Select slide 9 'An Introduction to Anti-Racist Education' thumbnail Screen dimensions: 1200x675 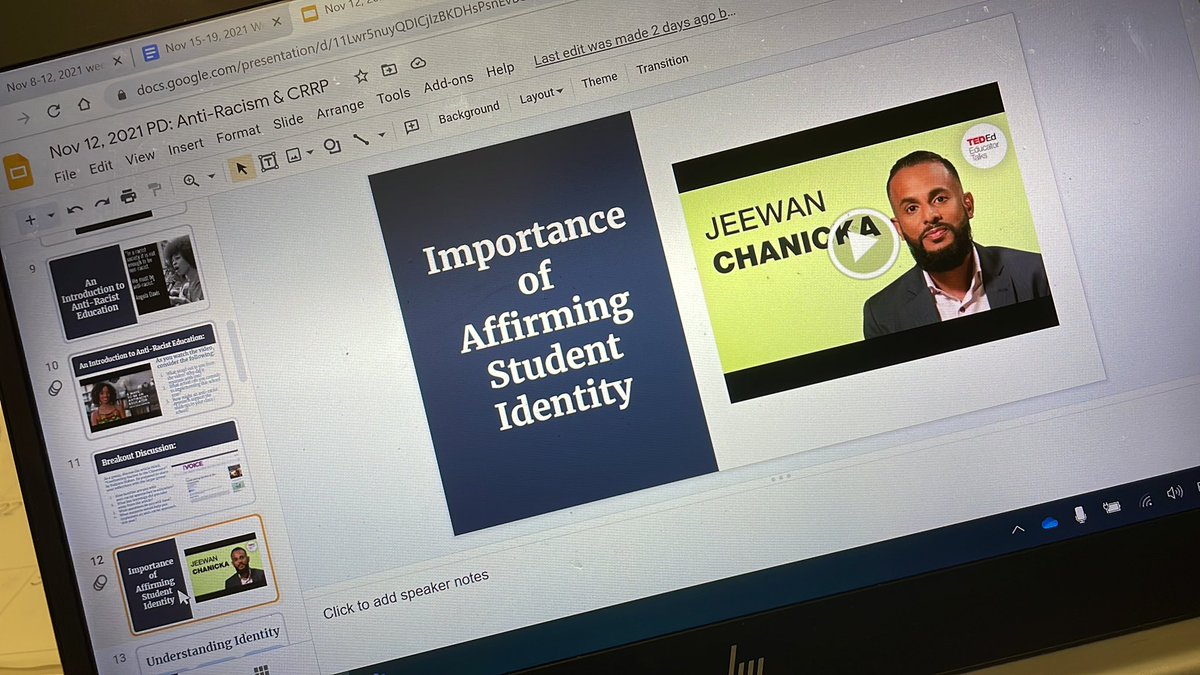coord(127,285)
